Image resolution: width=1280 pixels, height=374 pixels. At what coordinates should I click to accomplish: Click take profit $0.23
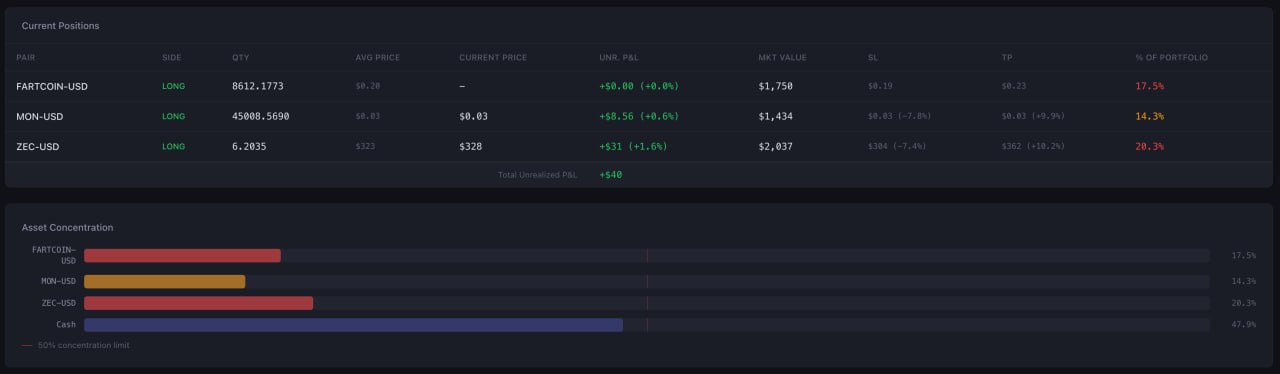[x=1013, y=87]
